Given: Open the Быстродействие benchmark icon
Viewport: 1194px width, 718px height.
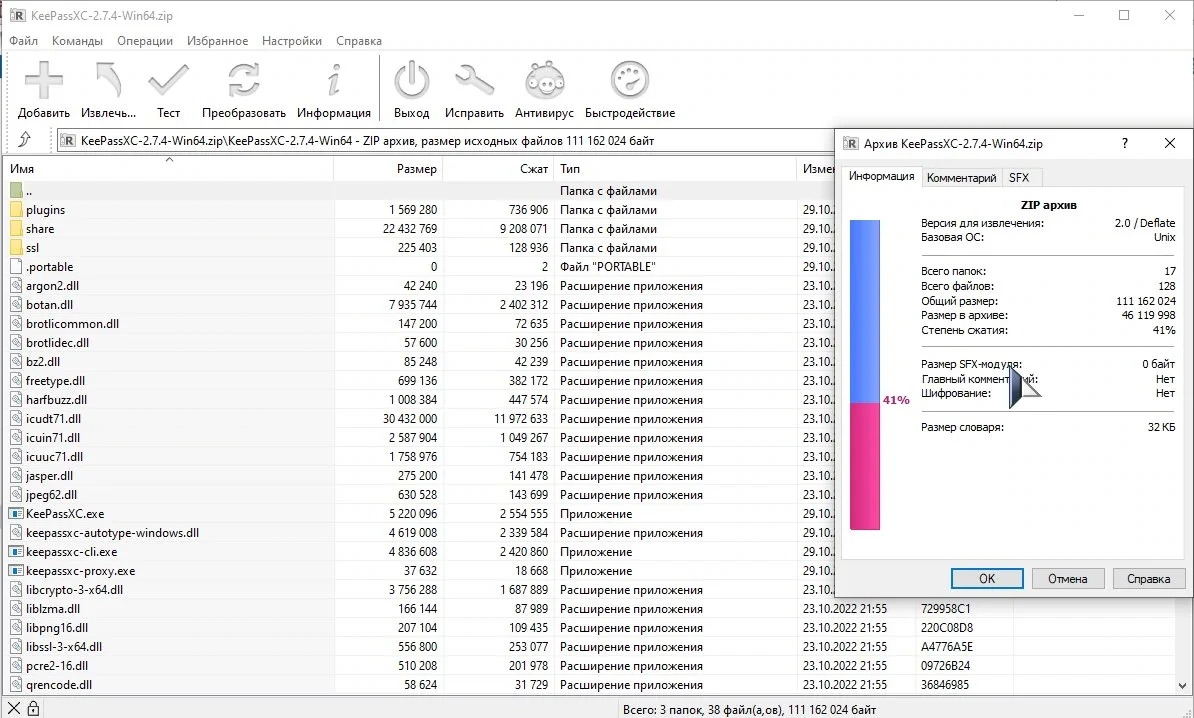Looking at the screenshot, I should point(630,80).
